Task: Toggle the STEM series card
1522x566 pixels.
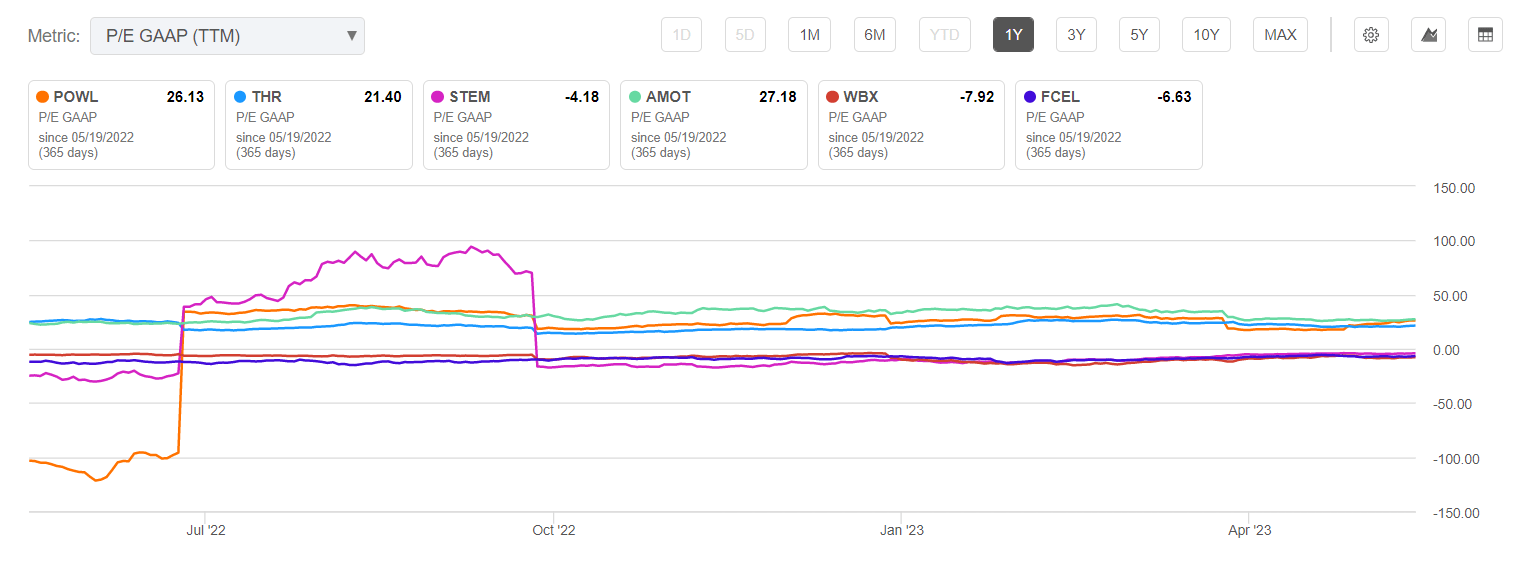Action: coord(516,125)
